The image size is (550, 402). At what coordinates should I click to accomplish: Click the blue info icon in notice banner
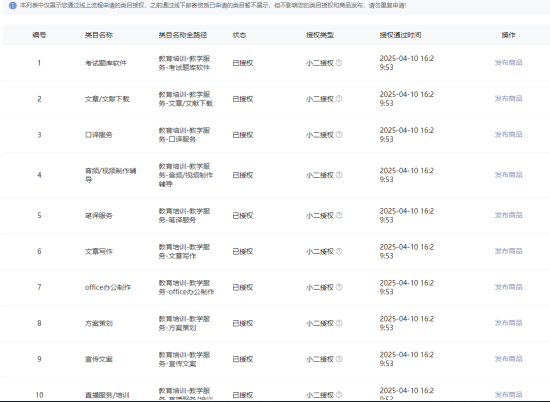(13, 6)
